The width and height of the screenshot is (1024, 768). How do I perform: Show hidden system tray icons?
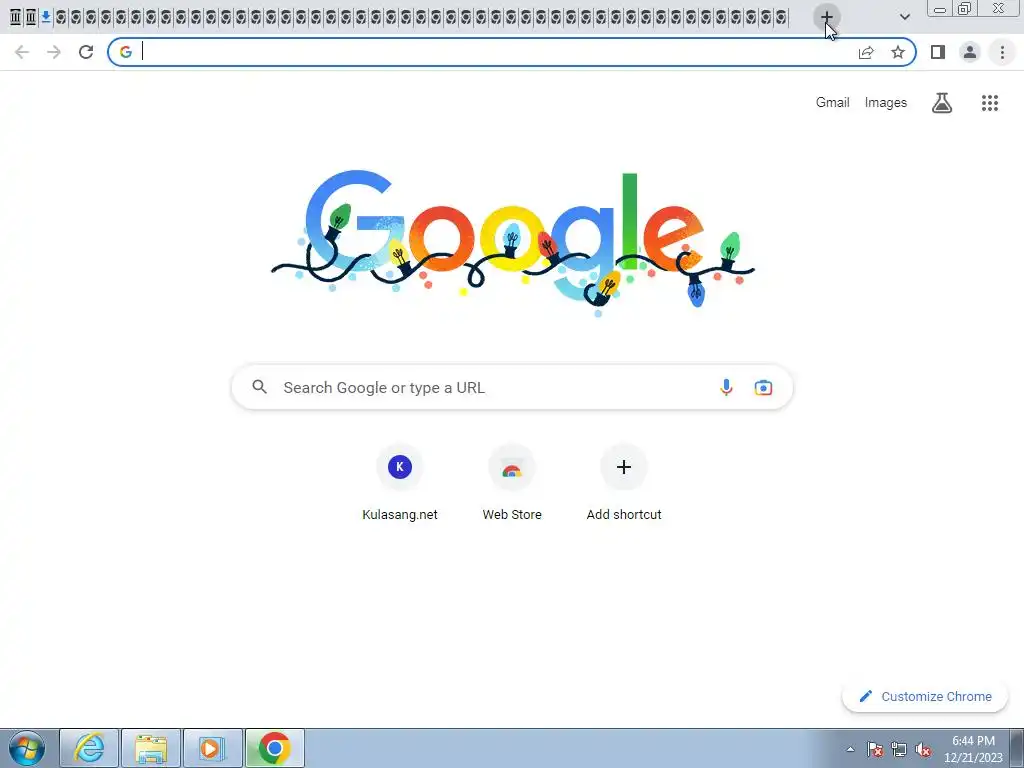[x=850, y=749]
